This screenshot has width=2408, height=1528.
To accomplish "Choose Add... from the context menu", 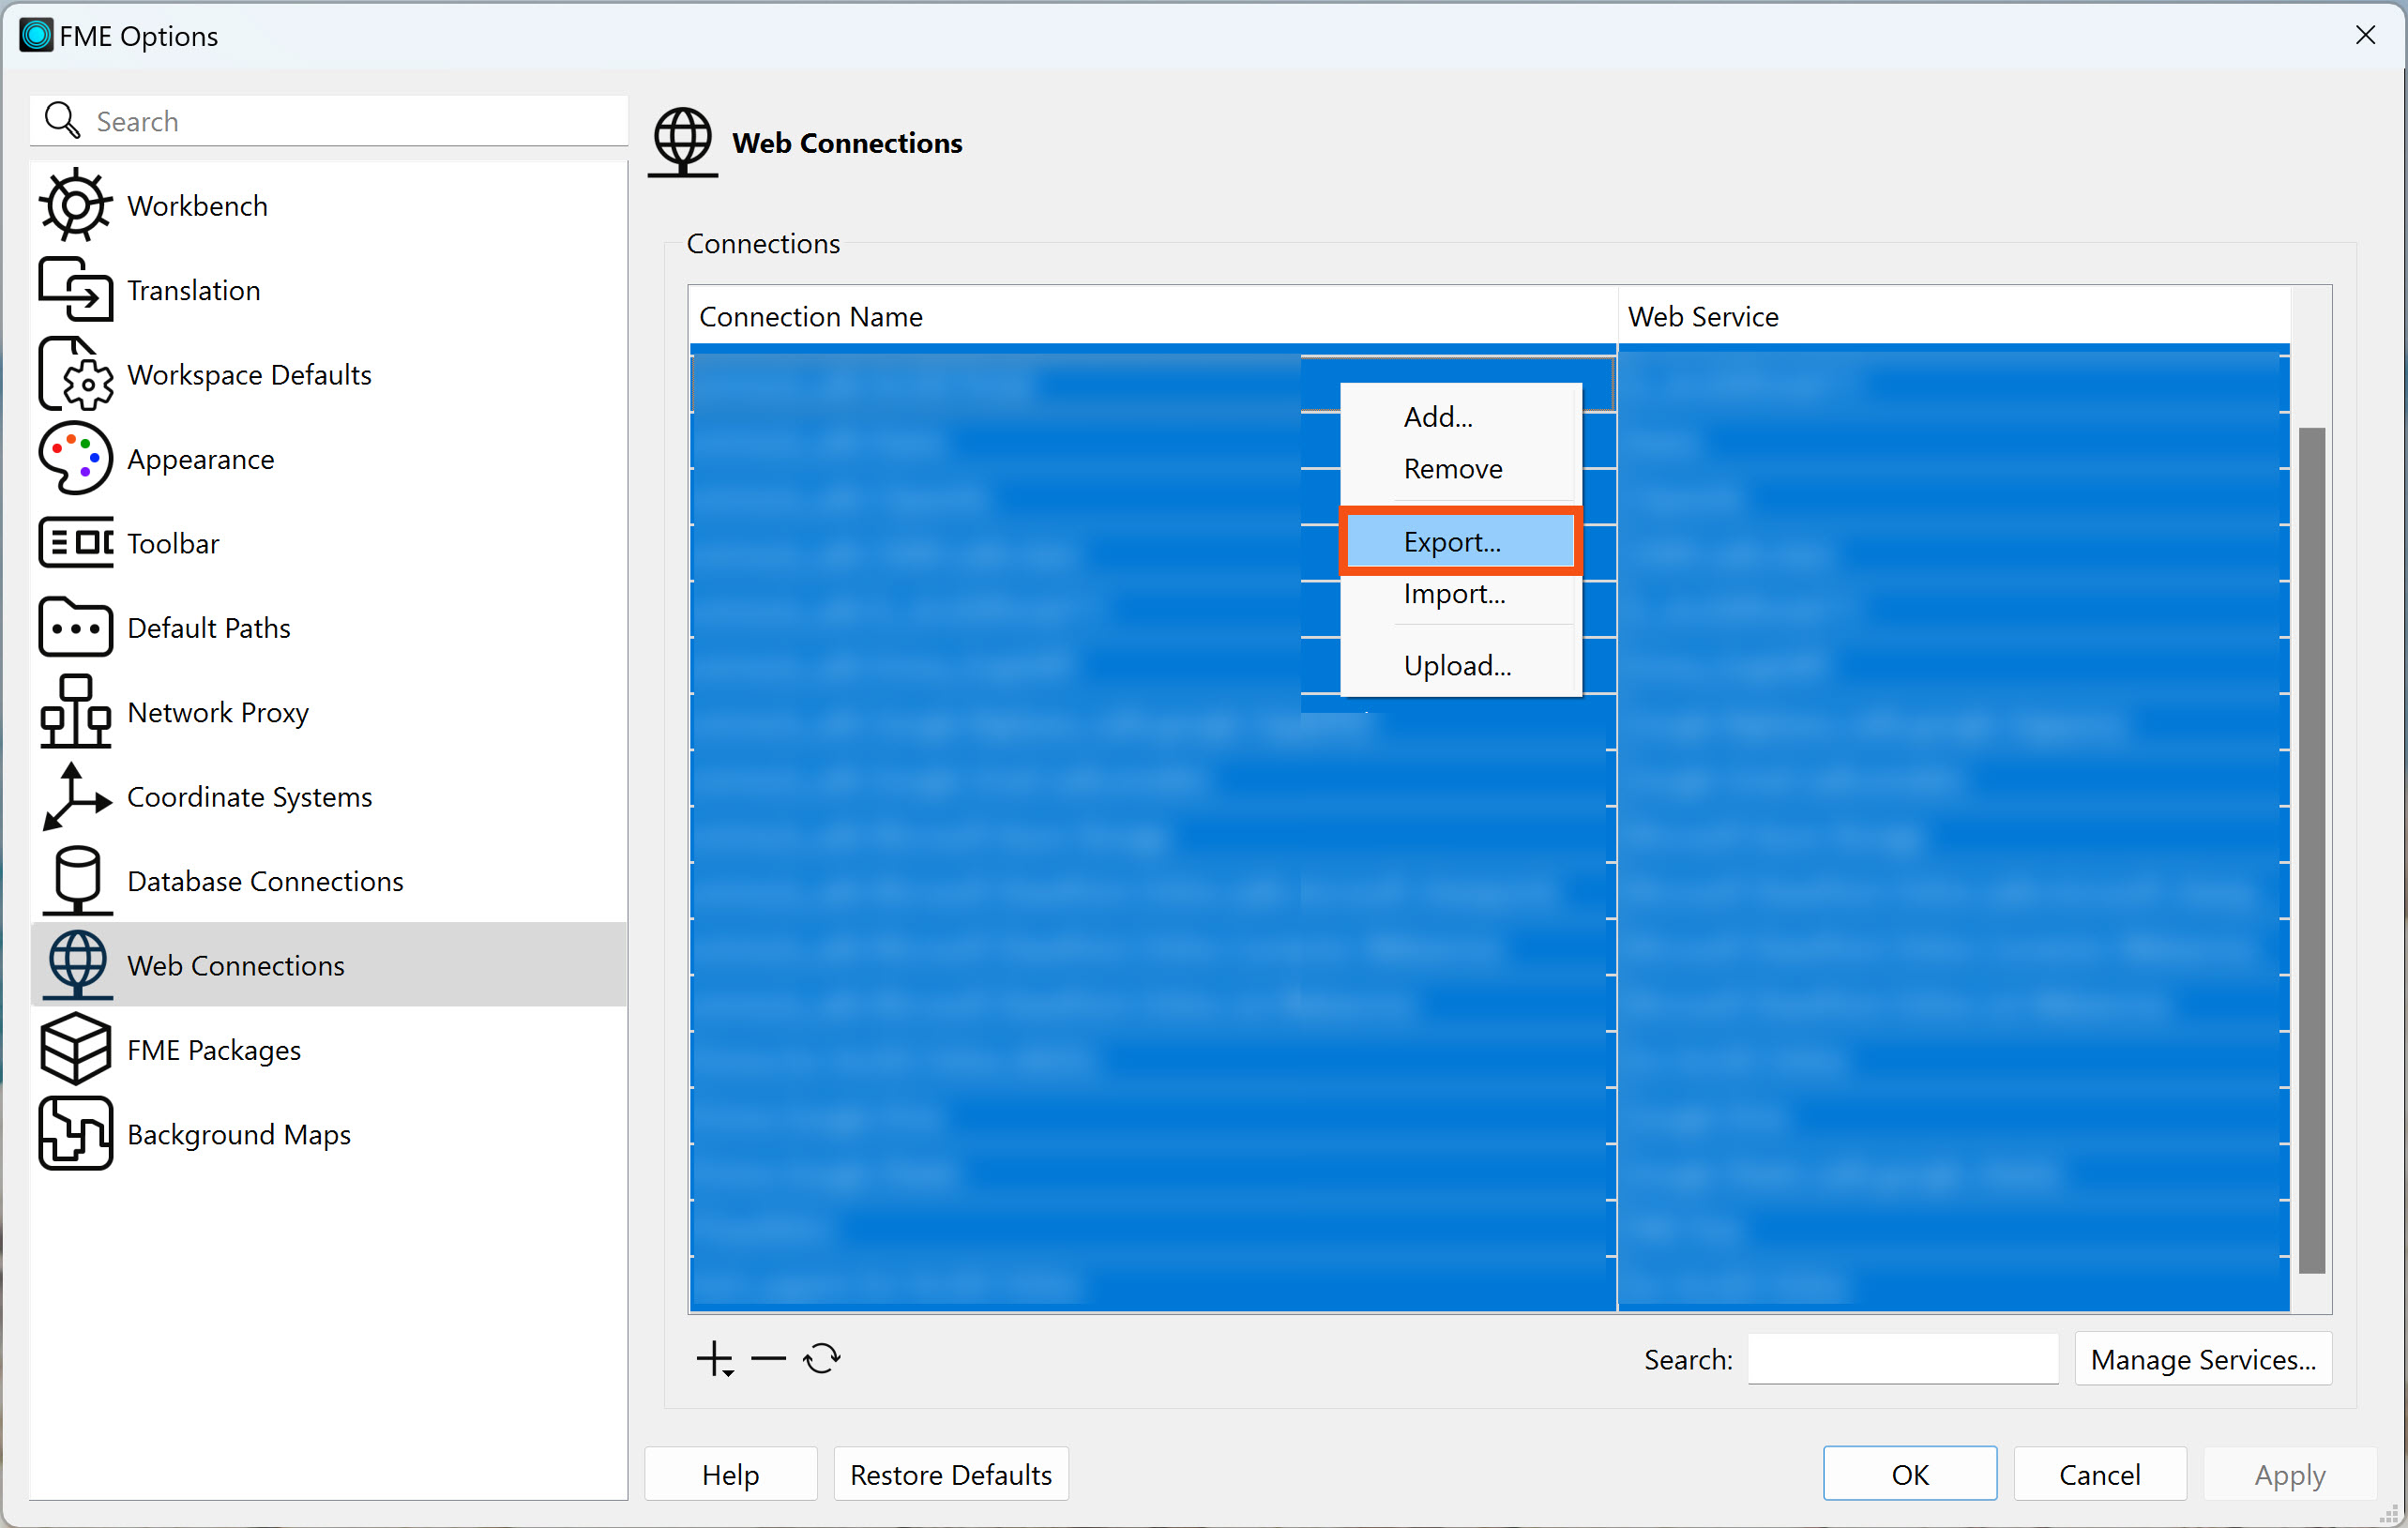I will [1460, 417].
